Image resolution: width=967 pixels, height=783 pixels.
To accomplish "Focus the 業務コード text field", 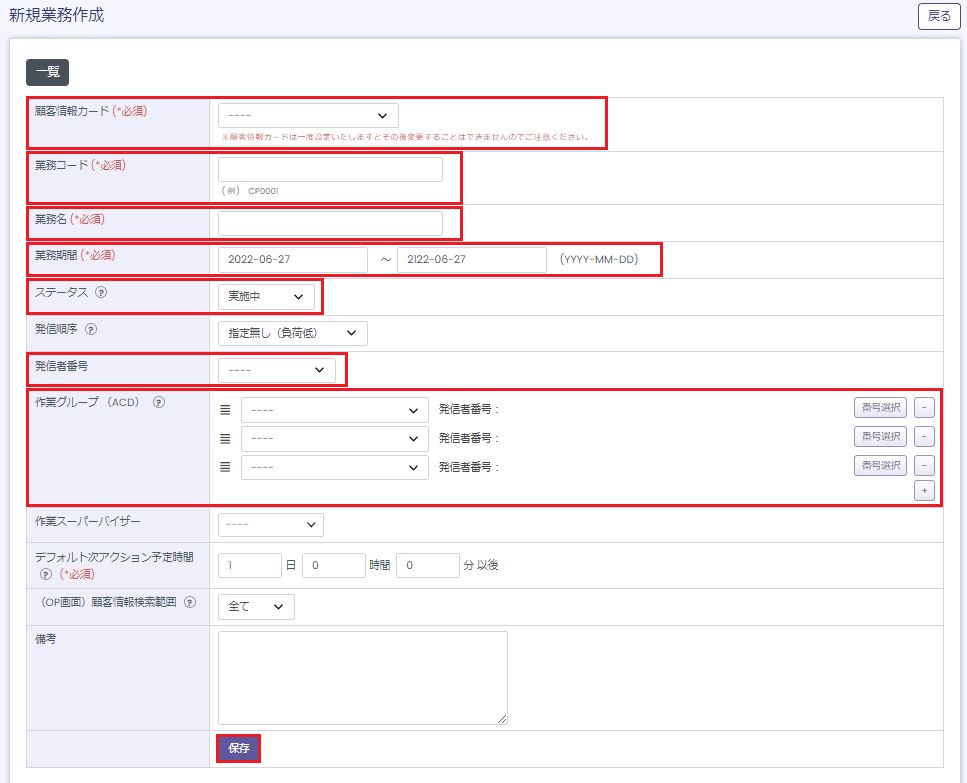I will tap(330, 170).
